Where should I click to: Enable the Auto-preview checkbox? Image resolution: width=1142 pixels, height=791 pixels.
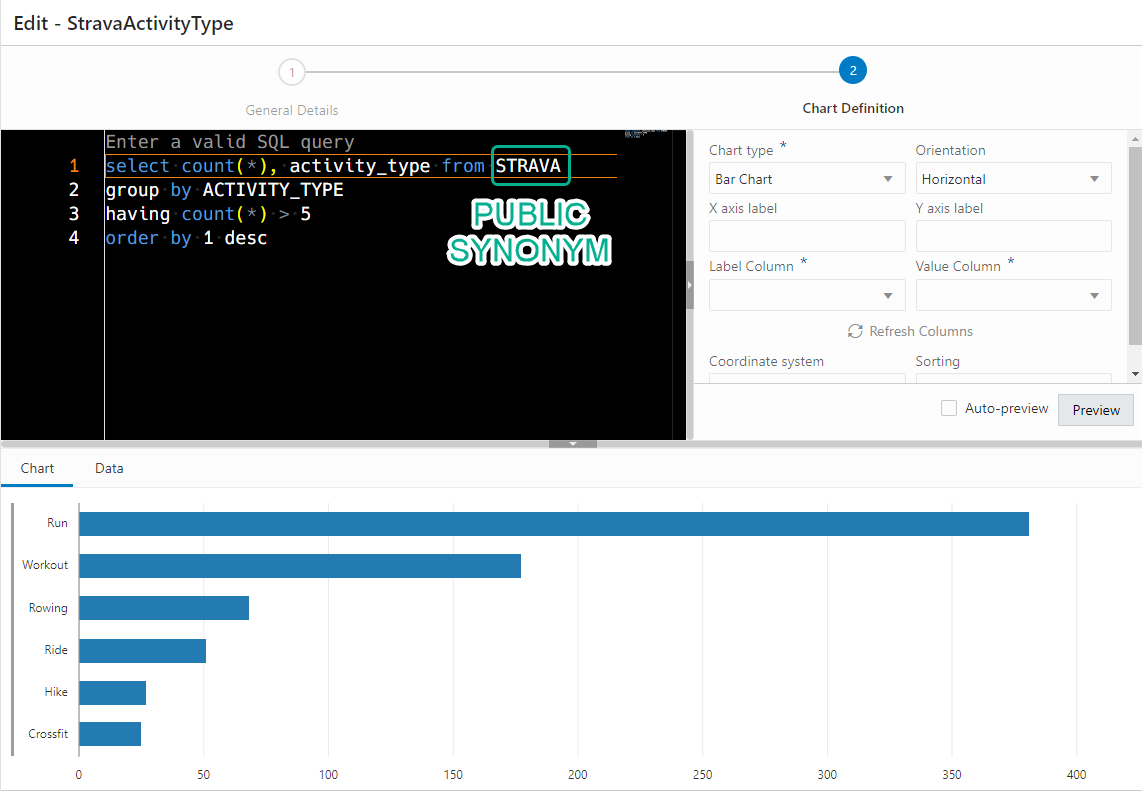[948, 408]
